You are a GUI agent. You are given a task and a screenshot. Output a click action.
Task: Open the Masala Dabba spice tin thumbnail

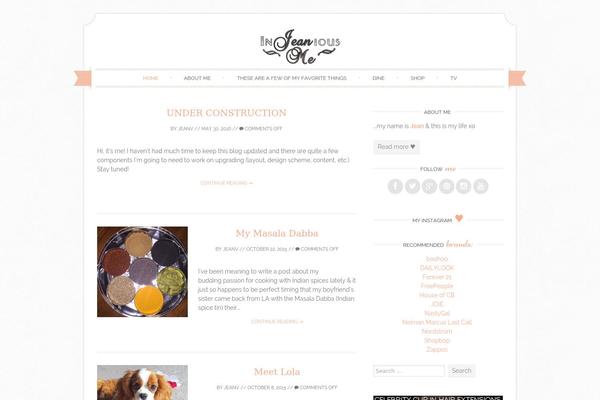point(142,272)
